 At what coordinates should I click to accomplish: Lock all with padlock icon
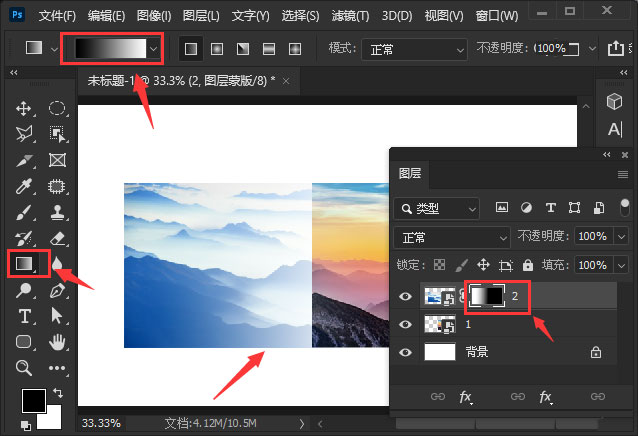[x=528, y=265]
